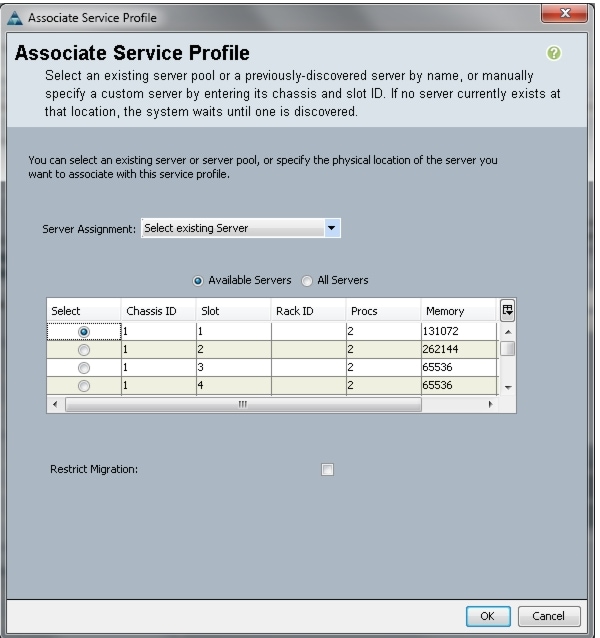Select the Available Servers radio option
The width and height of the screenshot is (600, 638).
pyautogui.click(x=198, y=281)
